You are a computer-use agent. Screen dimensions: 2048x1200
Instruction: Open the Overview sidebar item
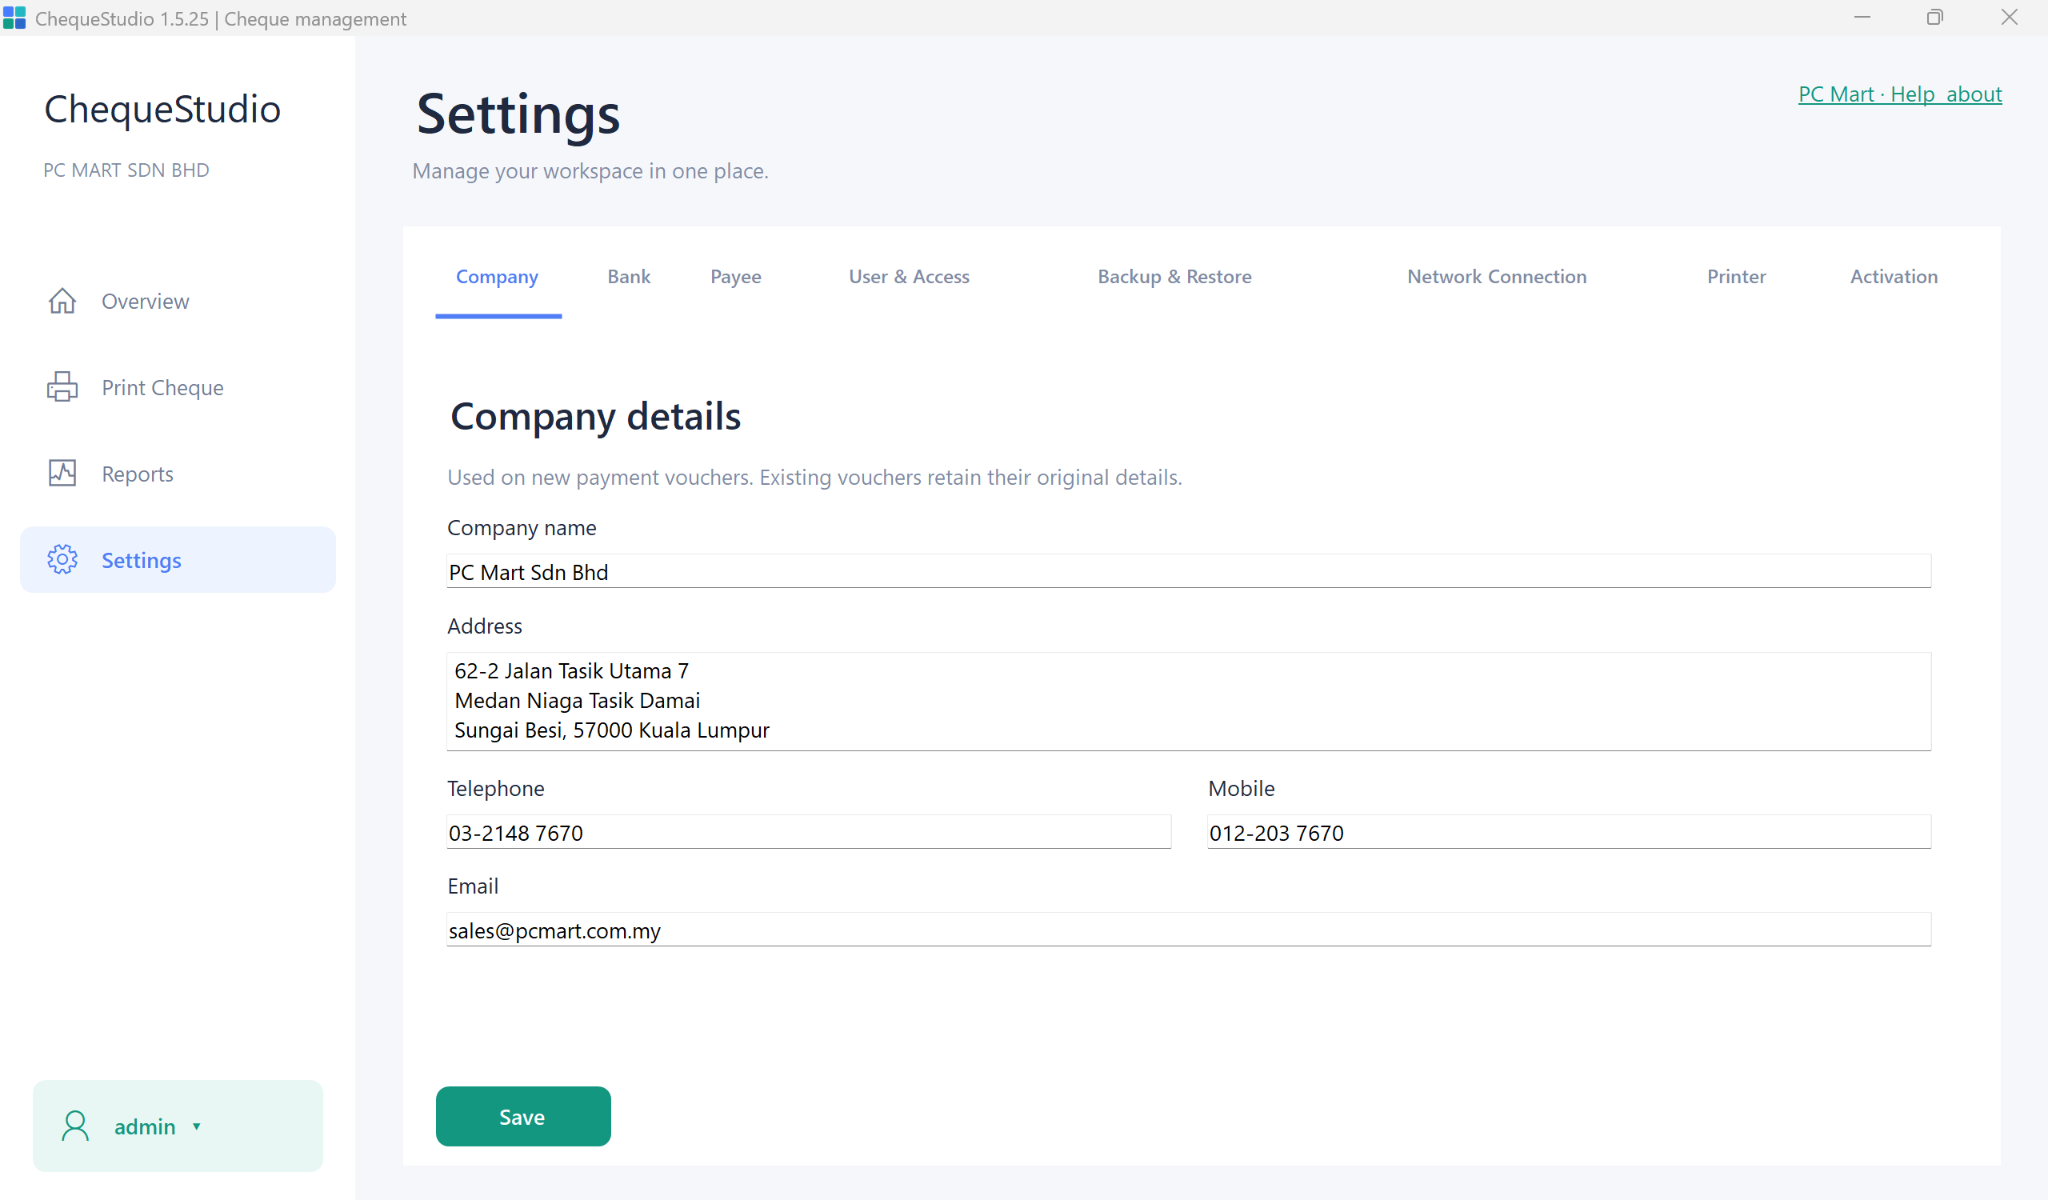(178, 301)
